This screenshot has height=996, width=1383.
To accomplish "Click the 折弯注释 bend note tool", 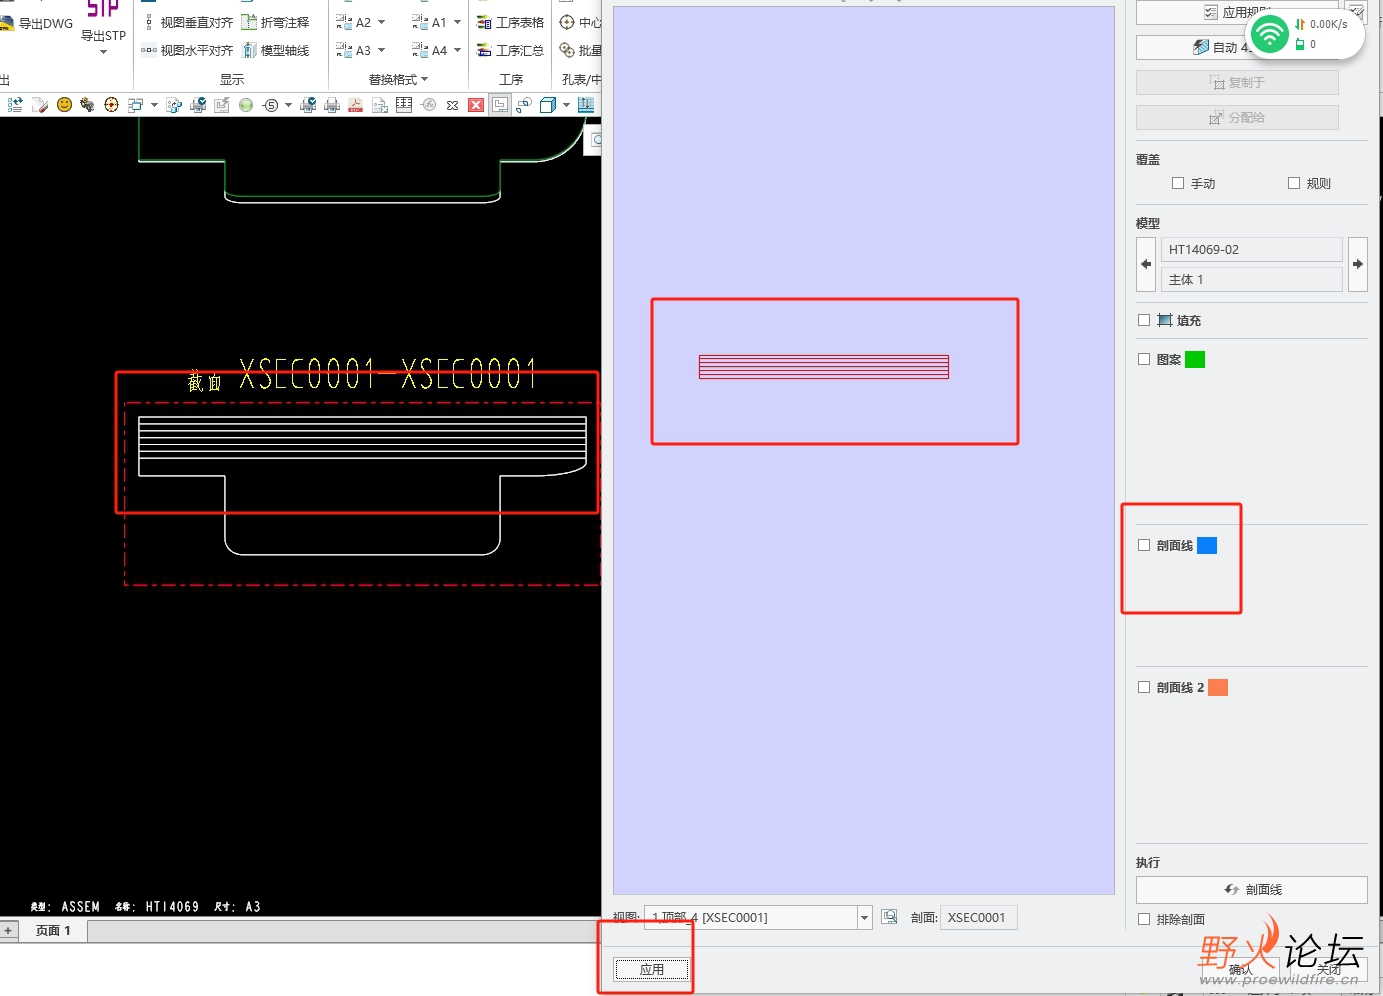I will click(276, 22).
